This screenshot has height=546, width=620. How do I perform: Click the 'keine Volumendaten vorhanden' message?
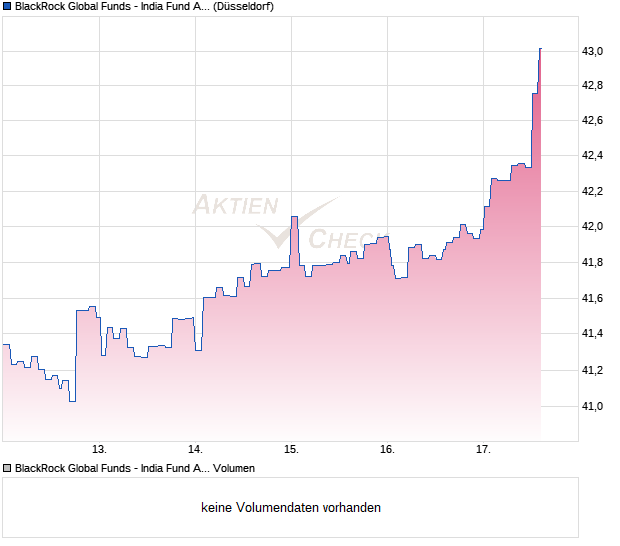291,507
